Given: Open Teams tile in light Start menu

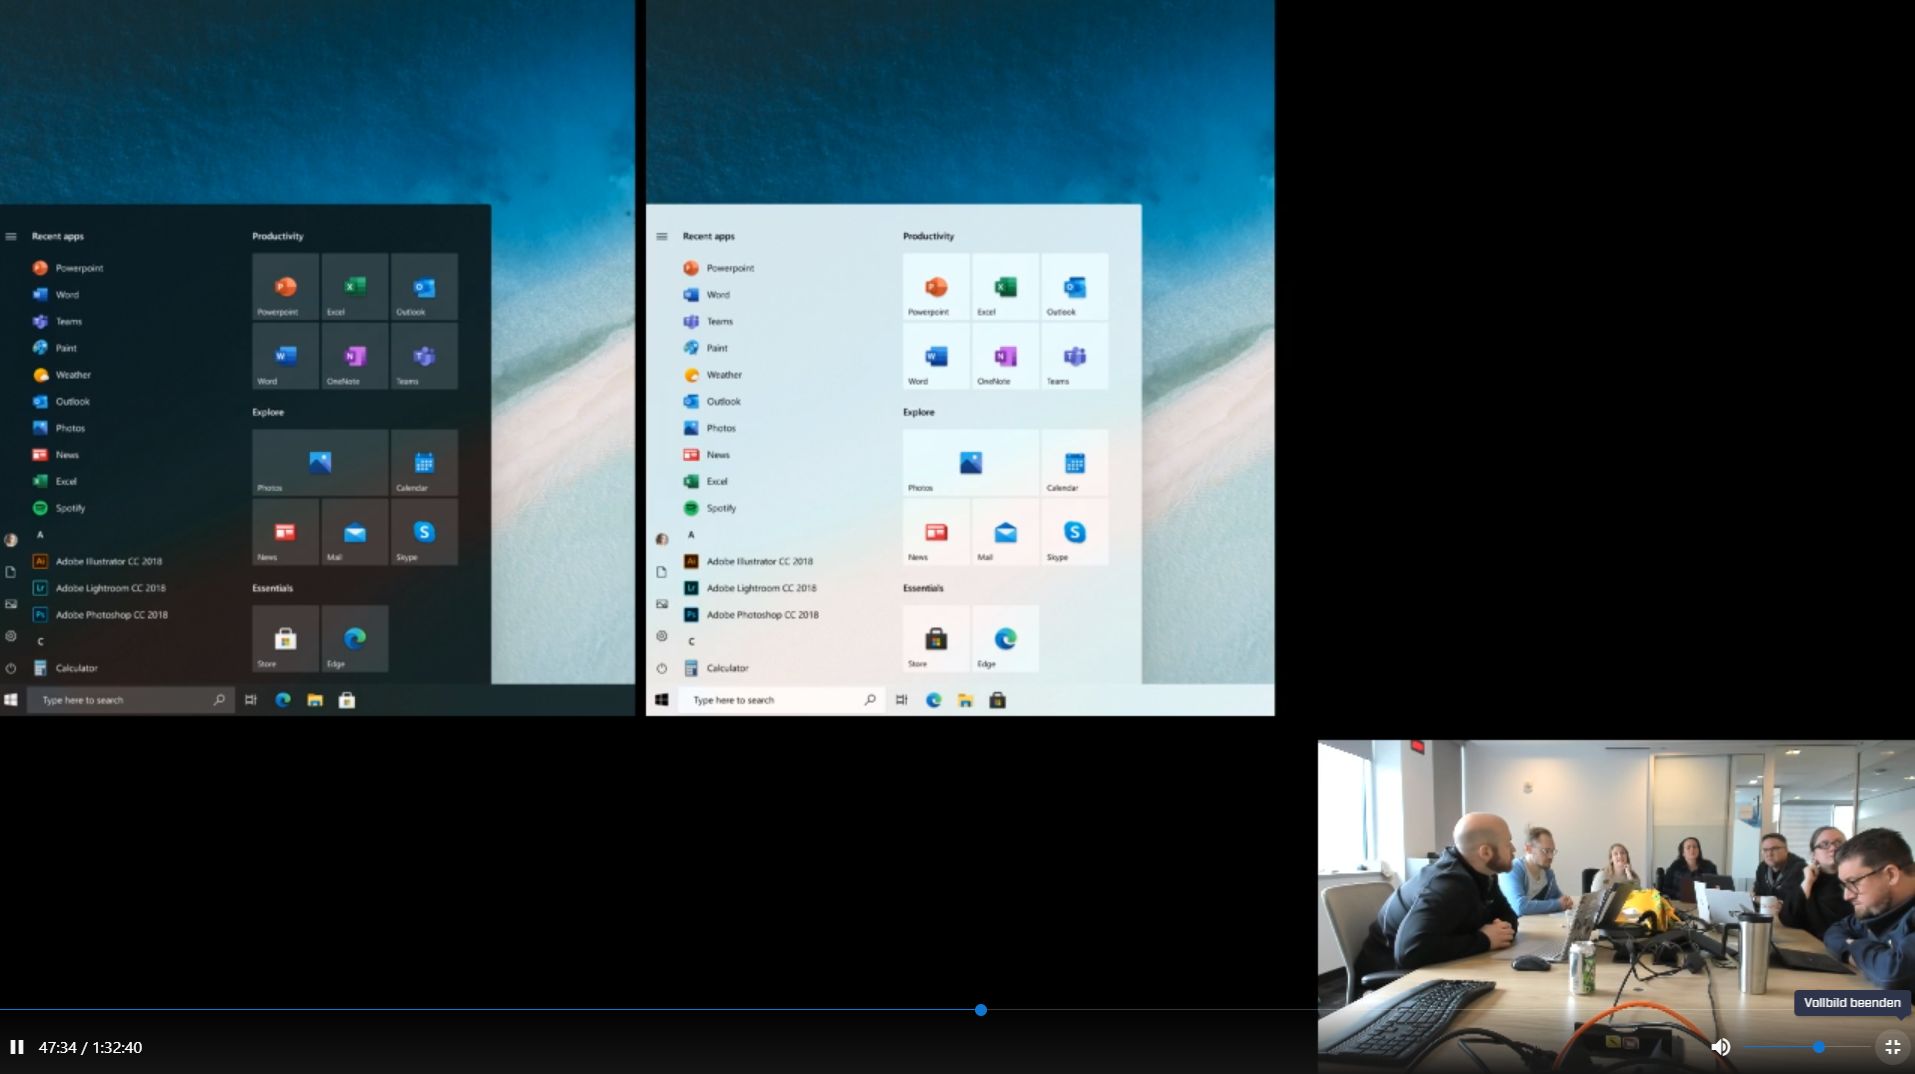Looking at the screenshot, I should [x=1075, y=356].
